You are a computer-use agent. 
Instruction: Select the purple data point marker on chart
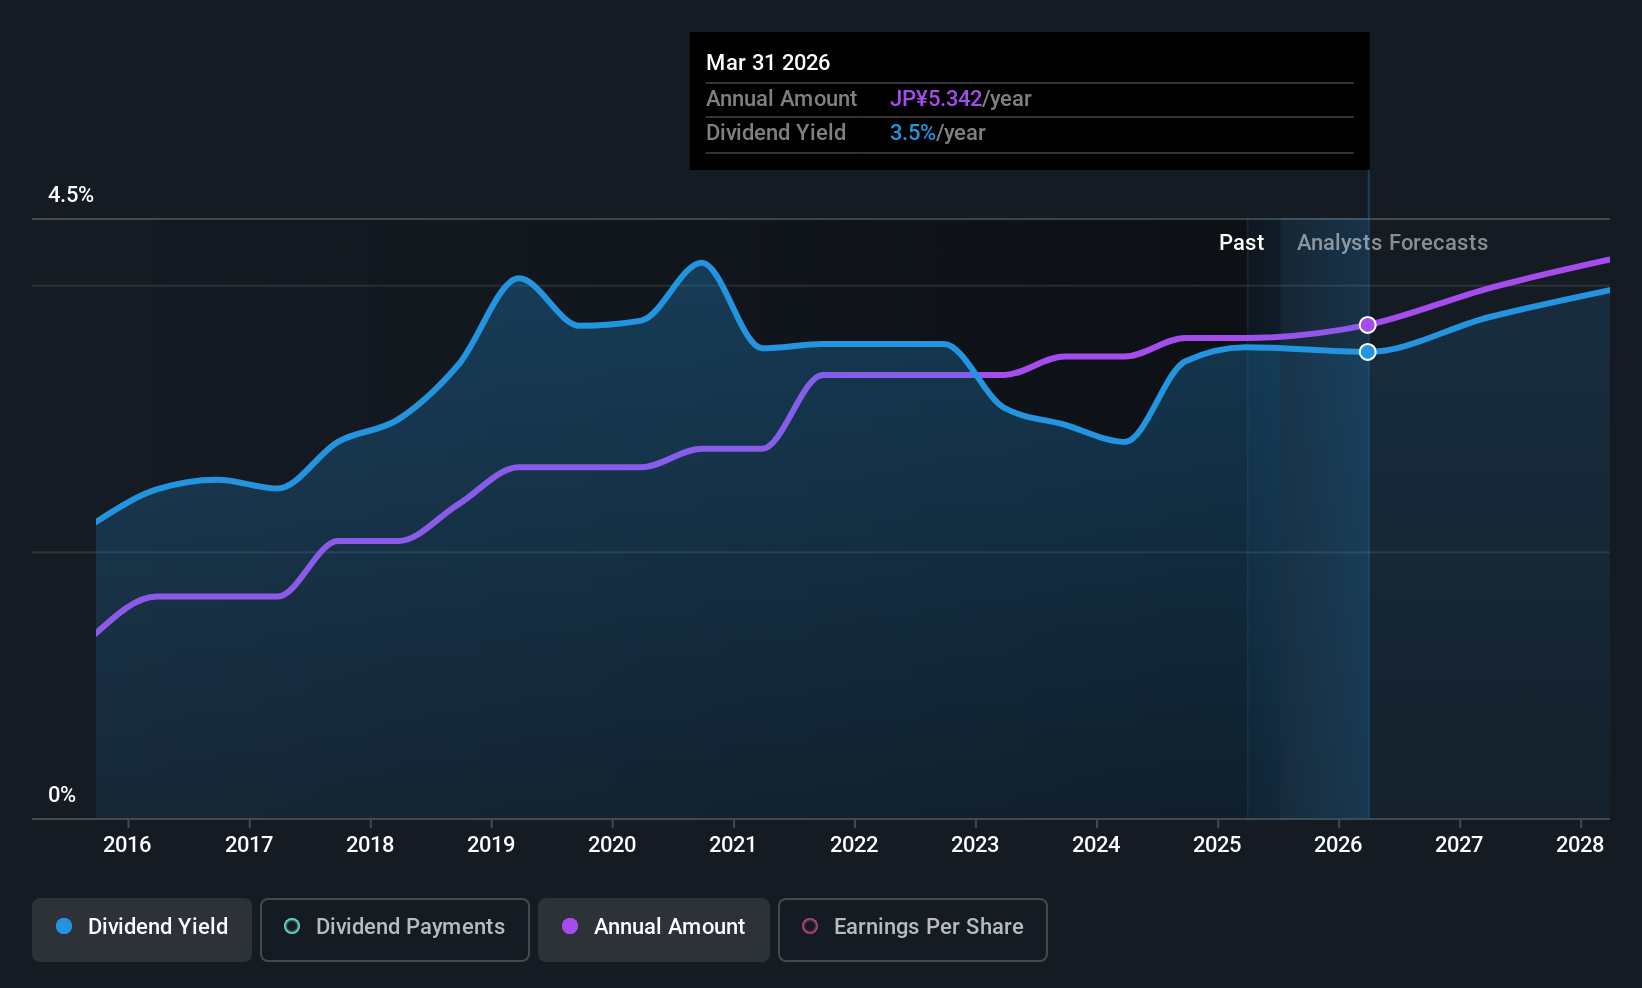1368,325
